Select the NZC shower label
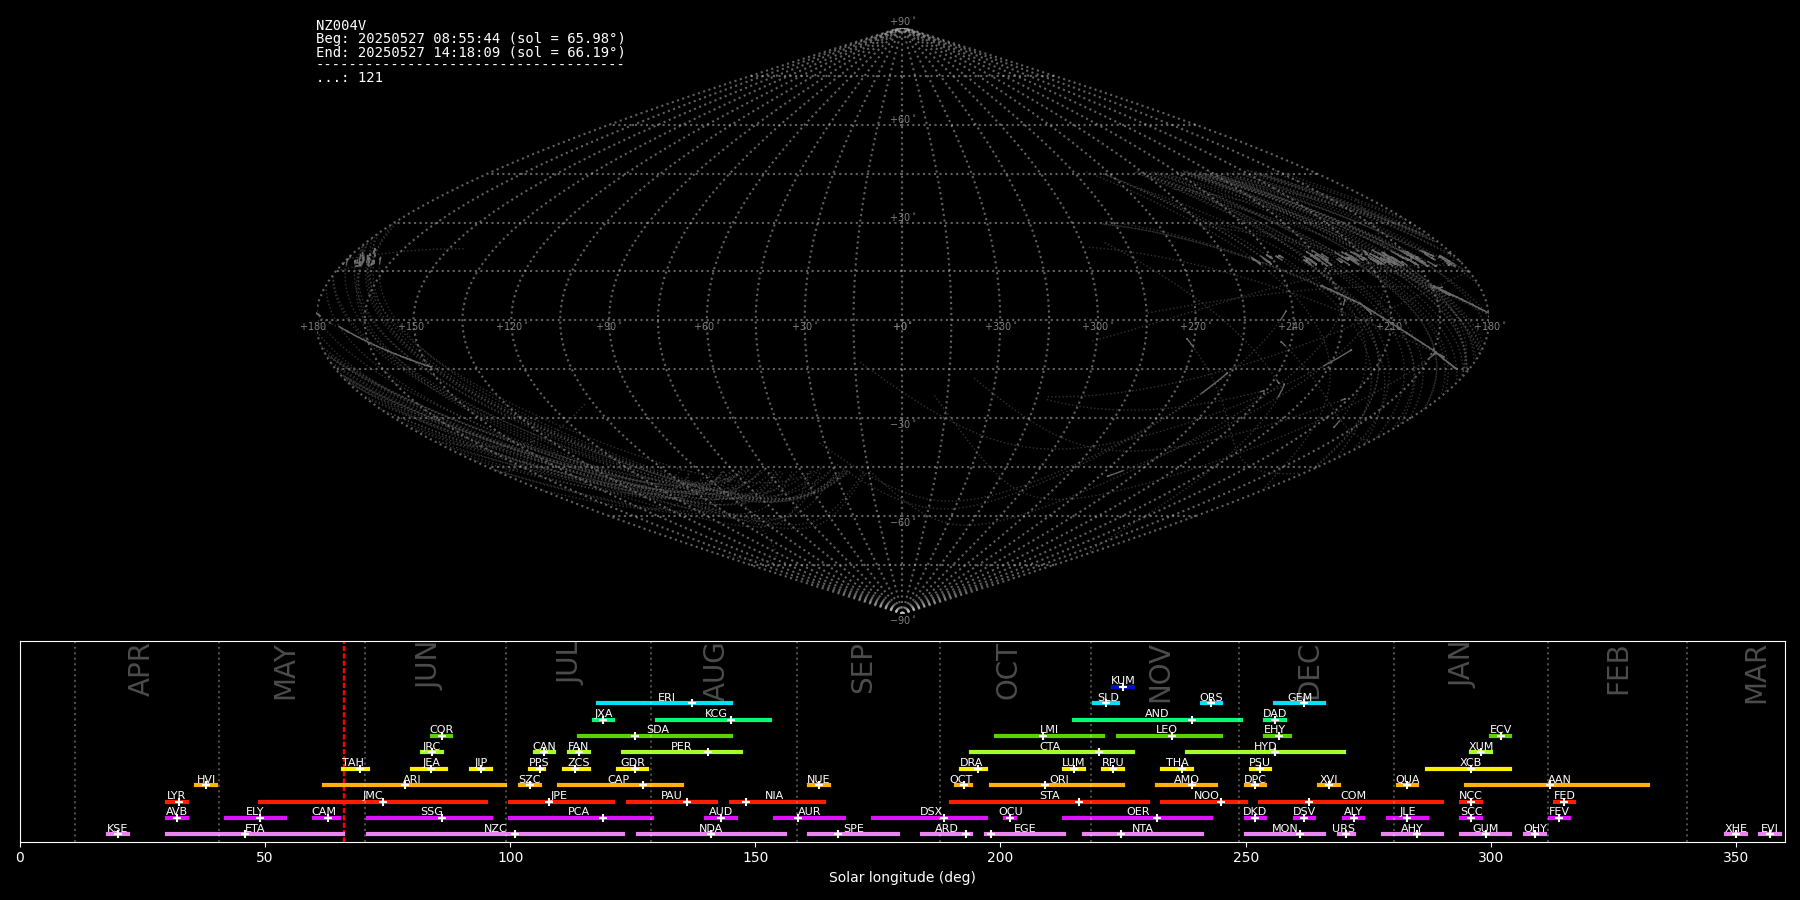This screenshot has height=900, width=1800. point(495,829)
